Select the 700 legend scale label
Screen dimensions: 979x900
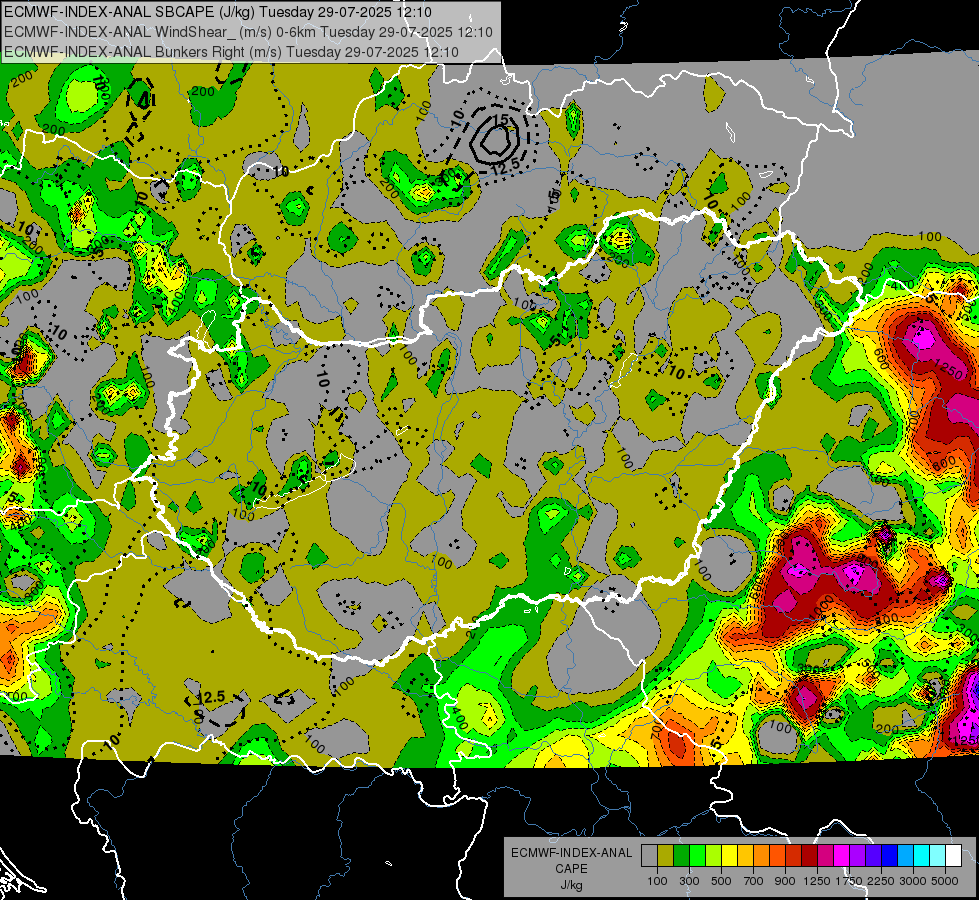coord(754,881)
